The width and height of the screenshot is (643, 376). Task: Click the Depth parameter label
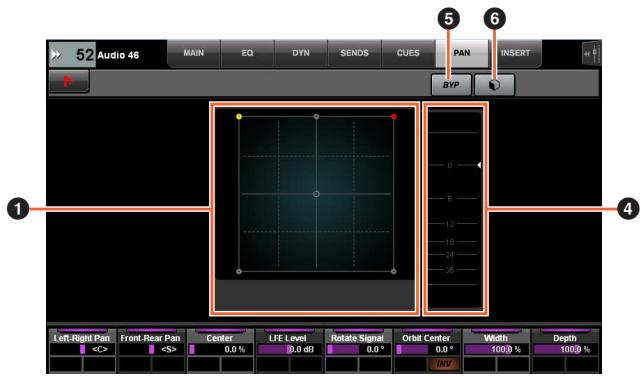(x=565, y=338)
